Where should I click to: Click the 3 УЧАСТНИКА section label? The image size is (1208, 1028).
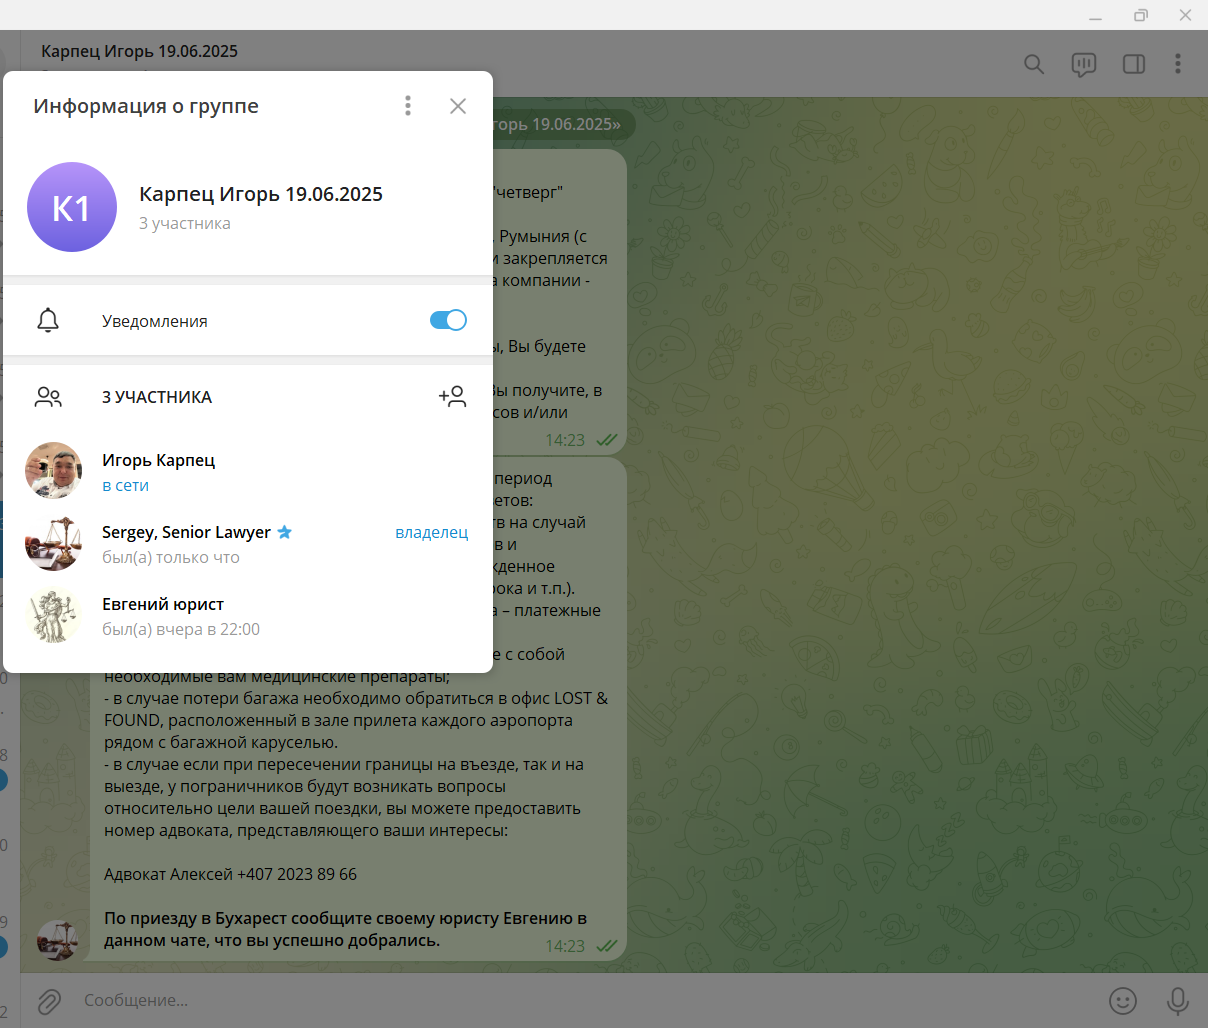(157, 397)
